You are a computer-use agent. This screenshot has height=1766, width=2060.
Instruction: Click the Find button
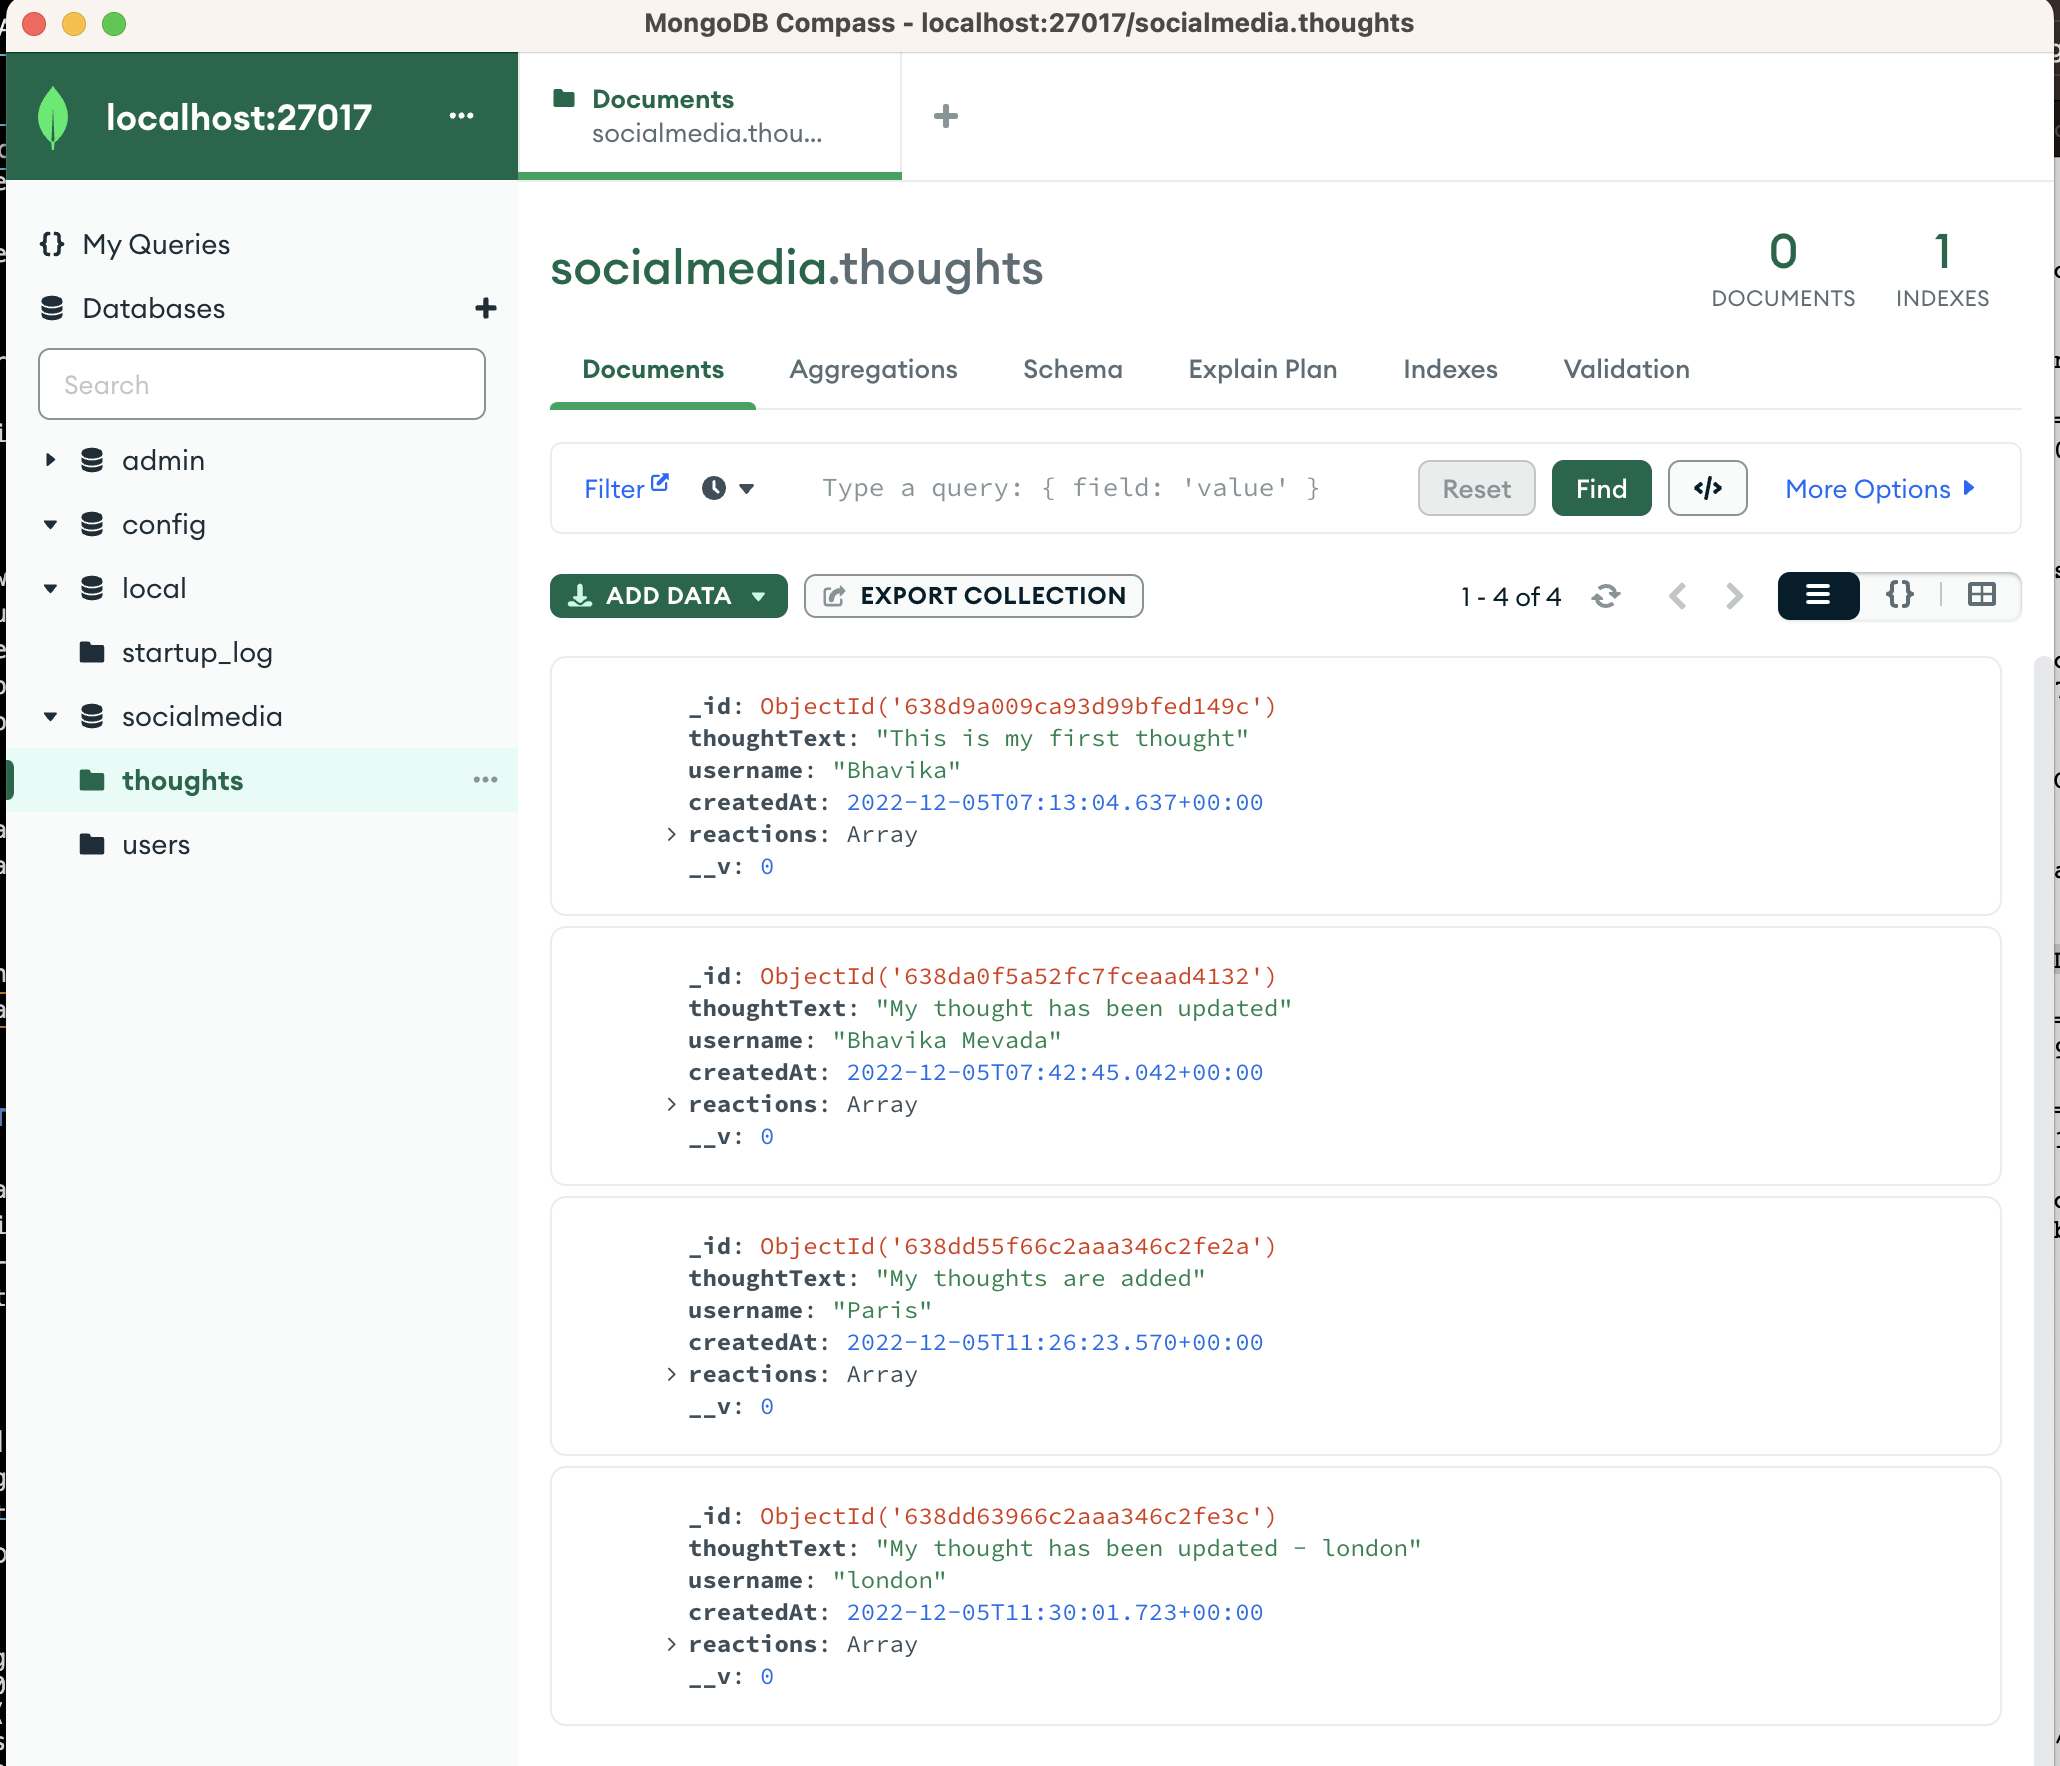click(1600, 488)
